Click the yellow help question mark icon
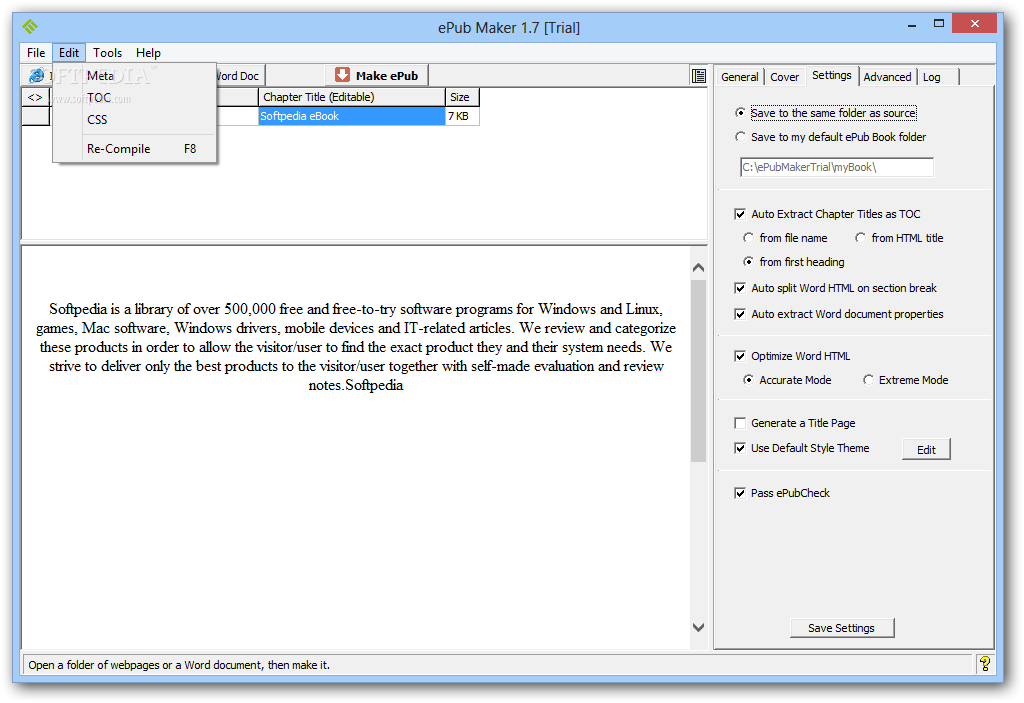The height and width of the screenshot is (703, 1024). click(985, 664)
